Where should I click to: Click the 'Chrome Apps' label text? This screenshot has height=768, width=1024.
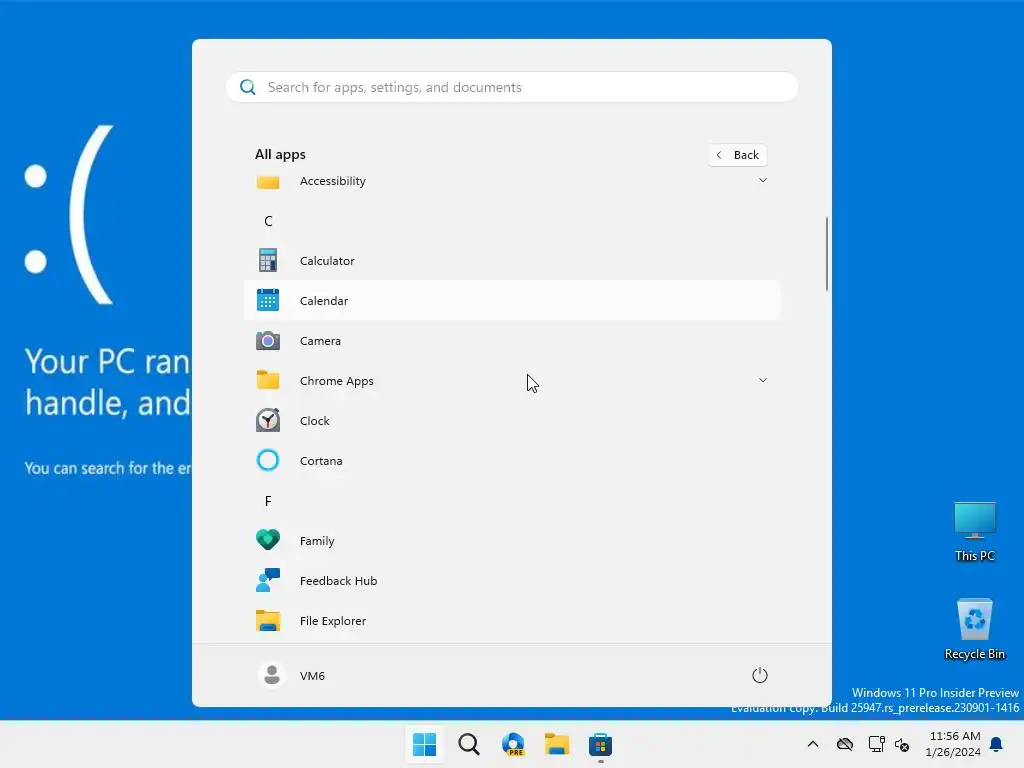(x=336, y=381)
